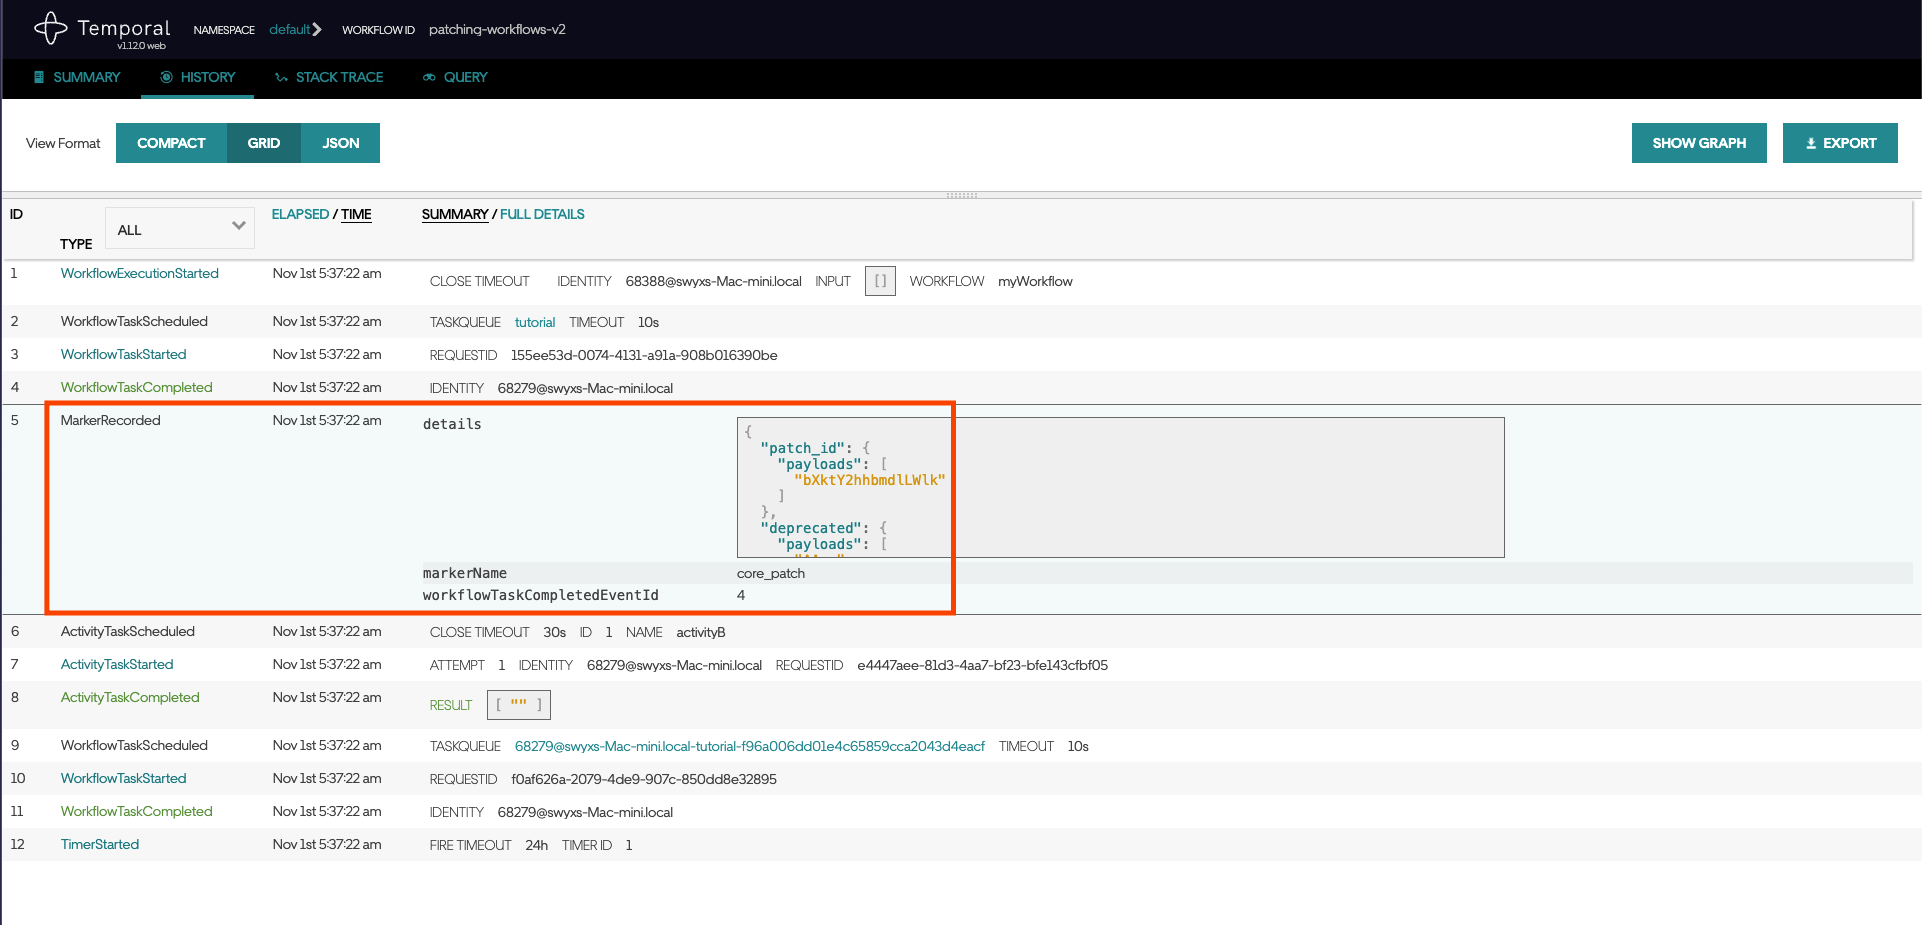The width and height of the screenshot is (1922, 925).
Task: Open the History tab
Action: pyautogui.click(x=198, y=77)
